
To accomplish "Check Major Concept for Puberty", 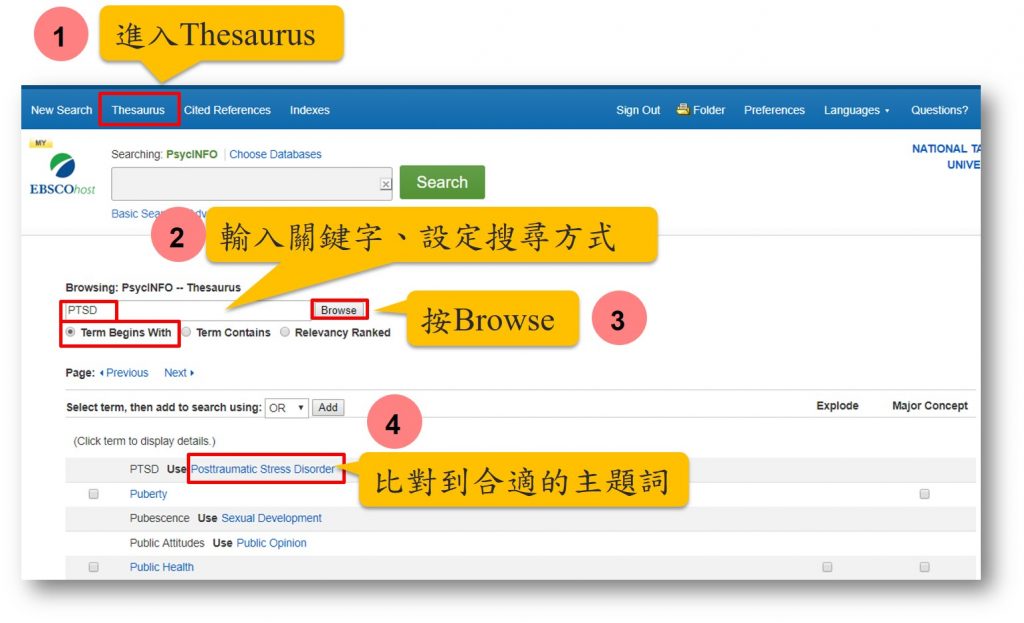I will [x=924, y=494].
